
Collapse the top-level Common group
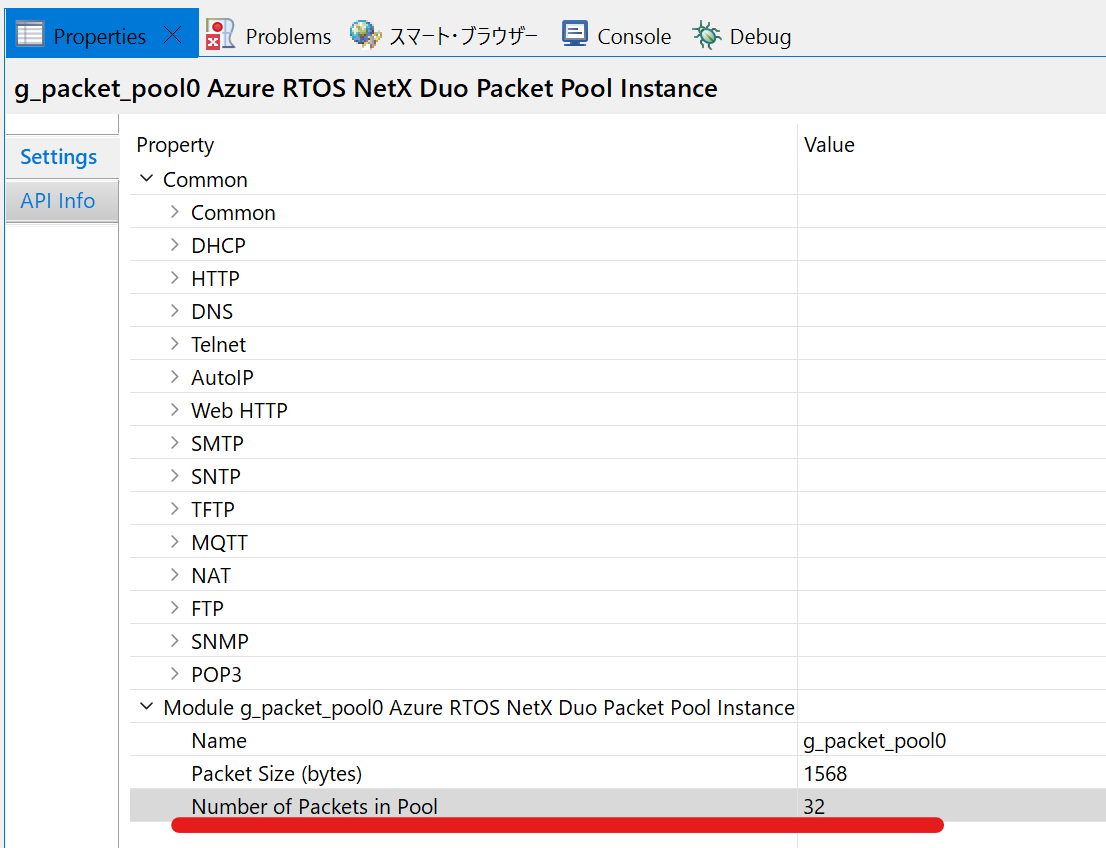click(147, 178)
